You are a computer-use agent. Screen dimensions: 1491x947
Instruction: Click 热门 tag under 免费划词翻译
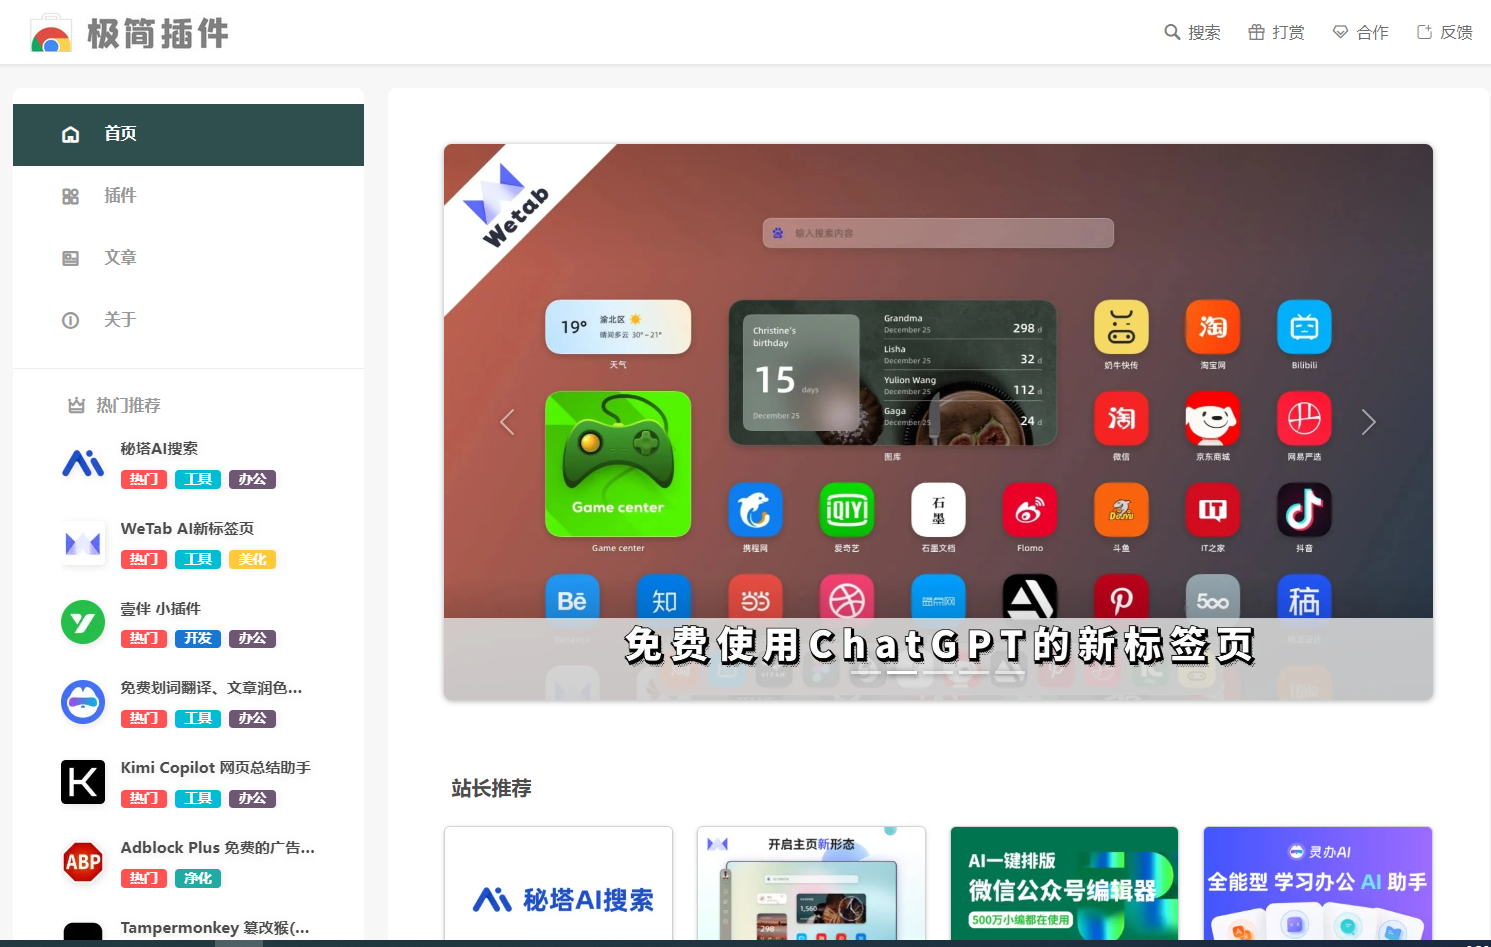pos(144,718)
